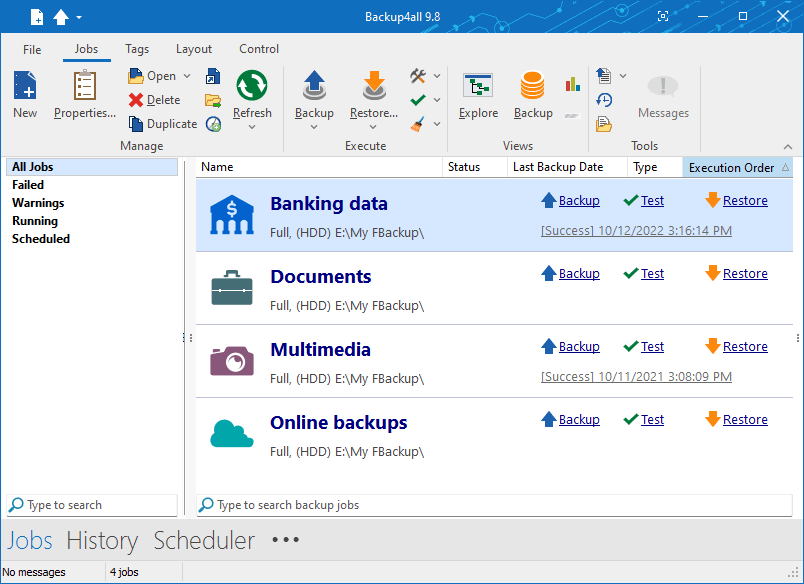804x584 pixels.
Task: Click the up arrow icon in title bar
Action: (x=61, y=17)
